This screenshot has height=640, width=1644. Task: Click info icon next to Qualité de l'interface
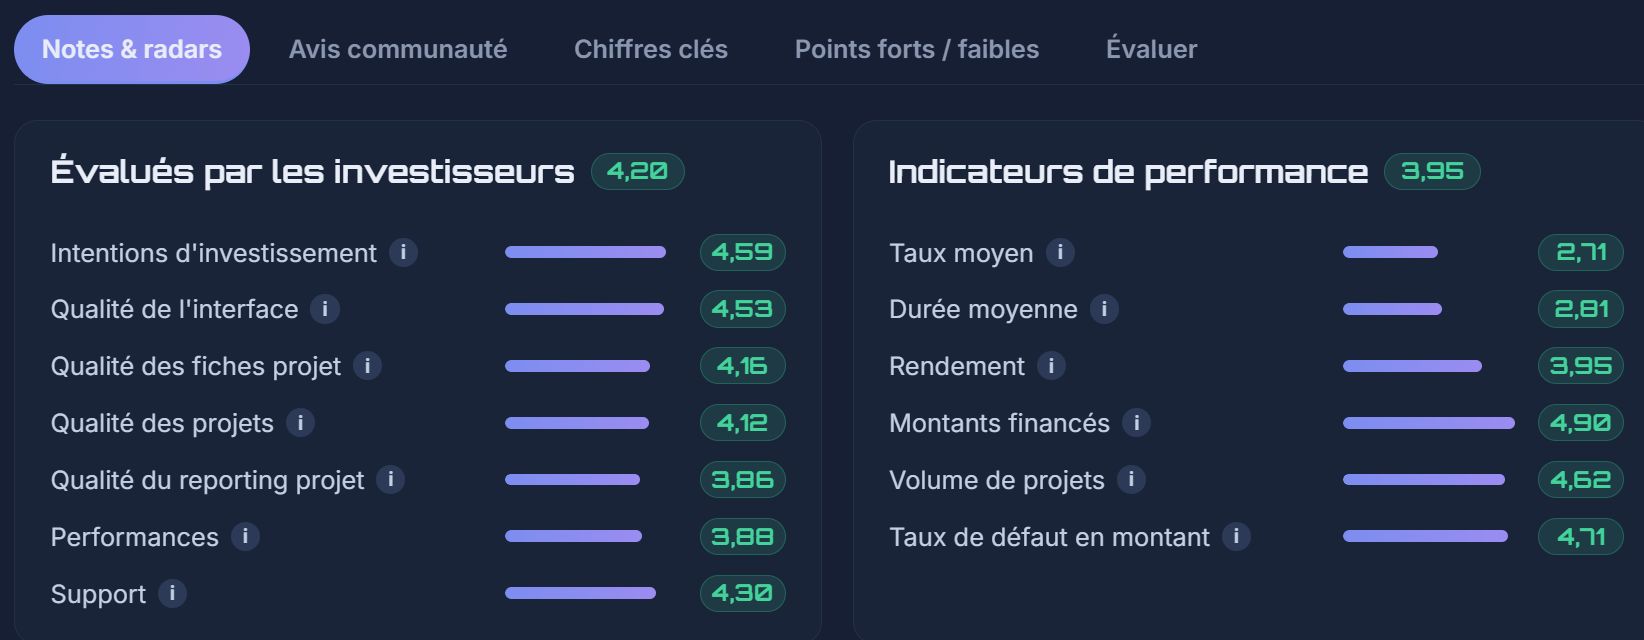325,309
